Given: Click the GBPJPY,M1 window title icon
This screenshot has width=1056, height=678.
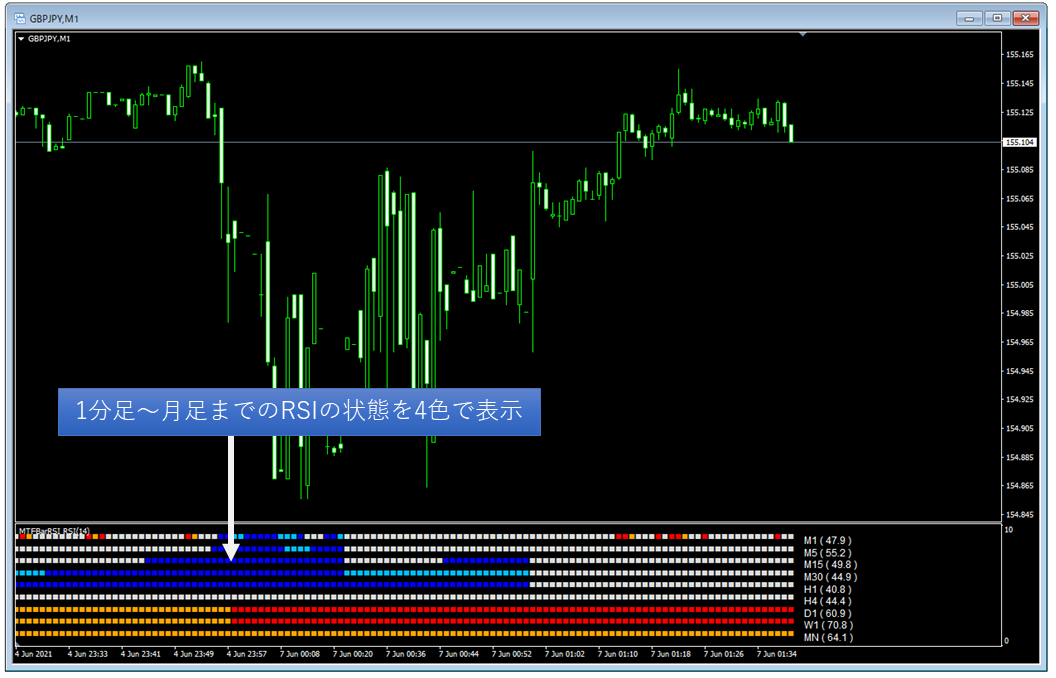Looking at the screenshot, I should coord(20,18).
